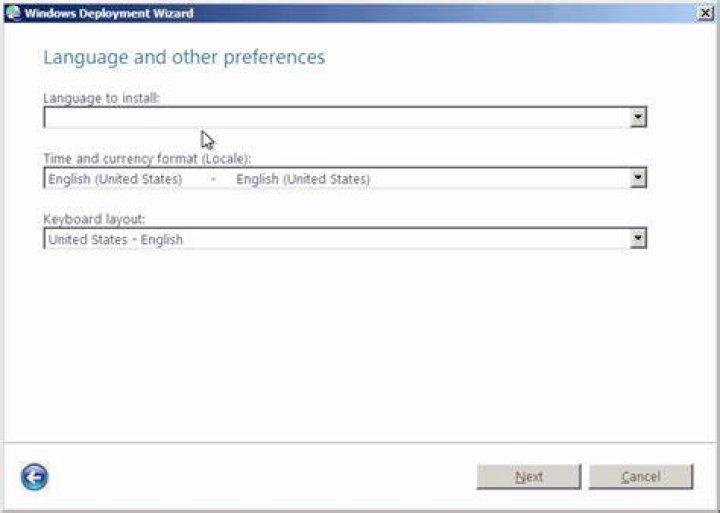Click the Time and currency format (Locale) label
Image resolution: width=720 pixels, height=513 pixels.
[147, 158]
